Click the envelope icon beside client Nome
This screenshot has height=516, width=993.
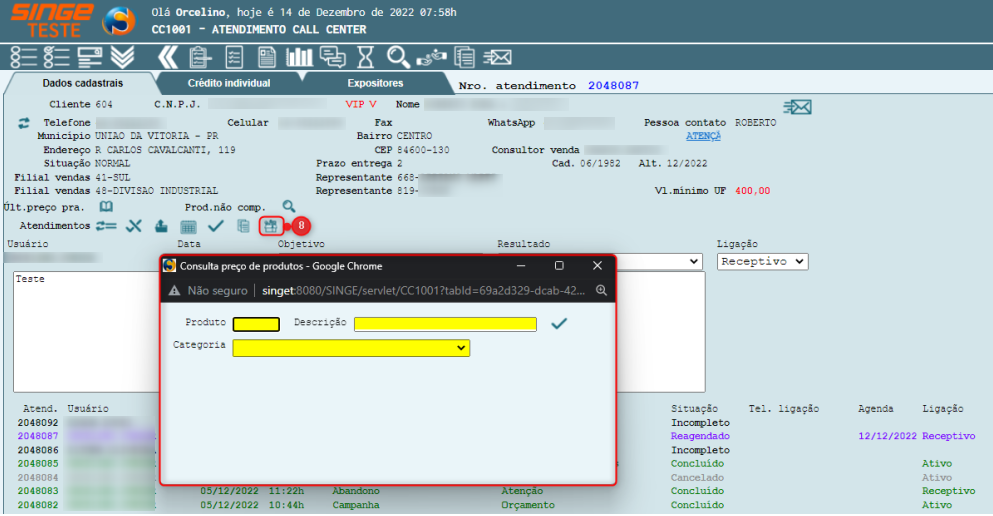797,107
